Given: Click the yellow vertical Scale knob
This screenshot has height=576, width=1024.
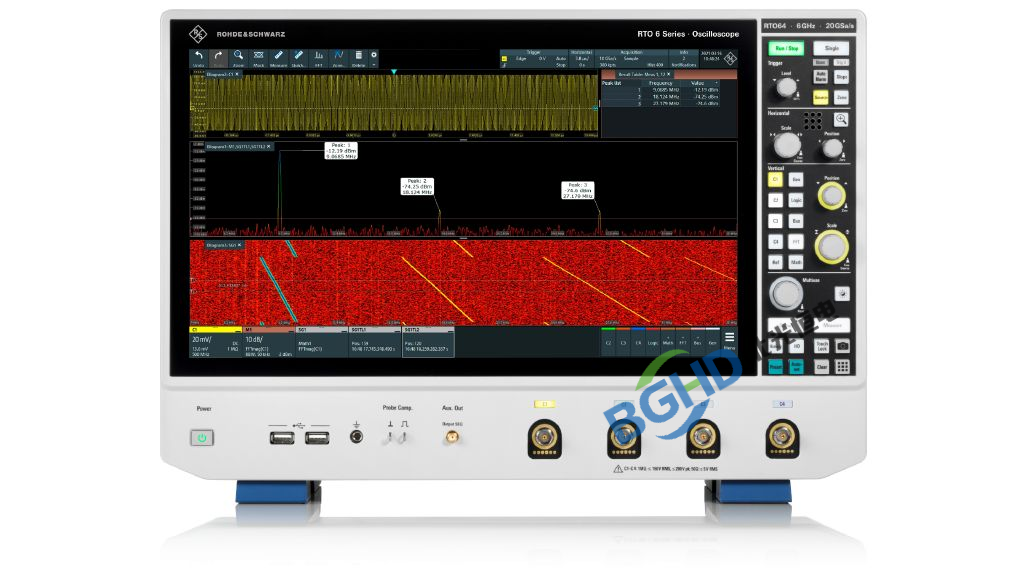Looking at the screenshot, I should tap(831, 247).
